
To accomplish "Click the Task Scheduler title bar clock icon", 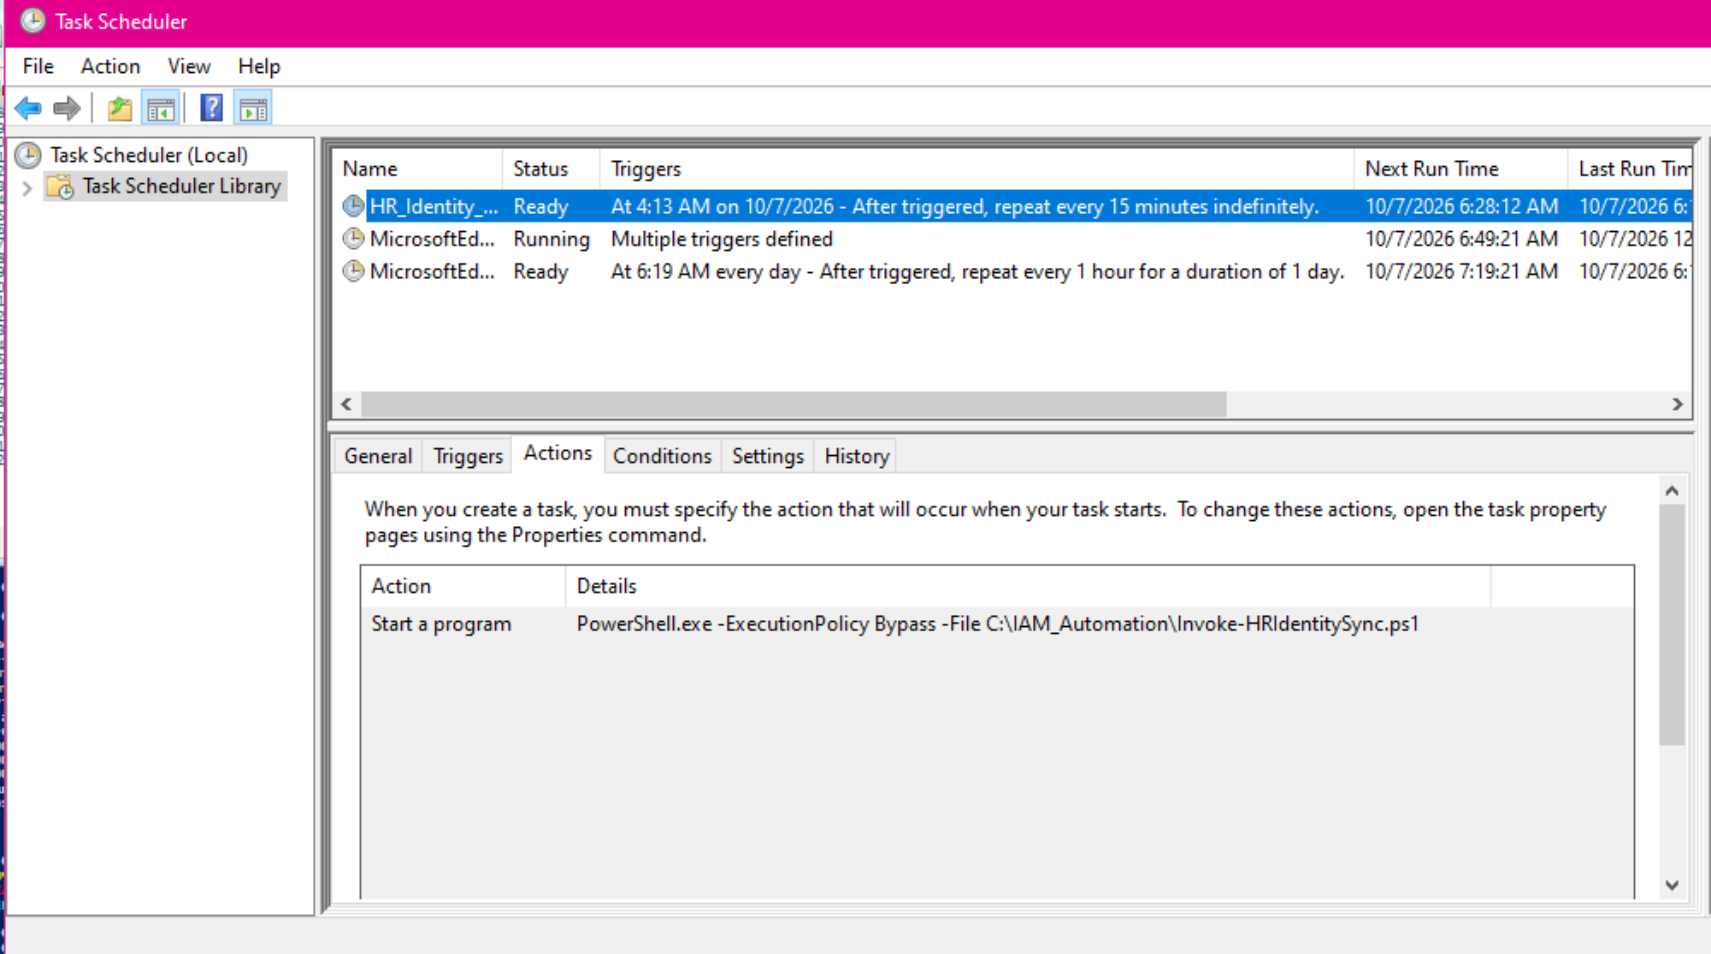I will [33, 21].
